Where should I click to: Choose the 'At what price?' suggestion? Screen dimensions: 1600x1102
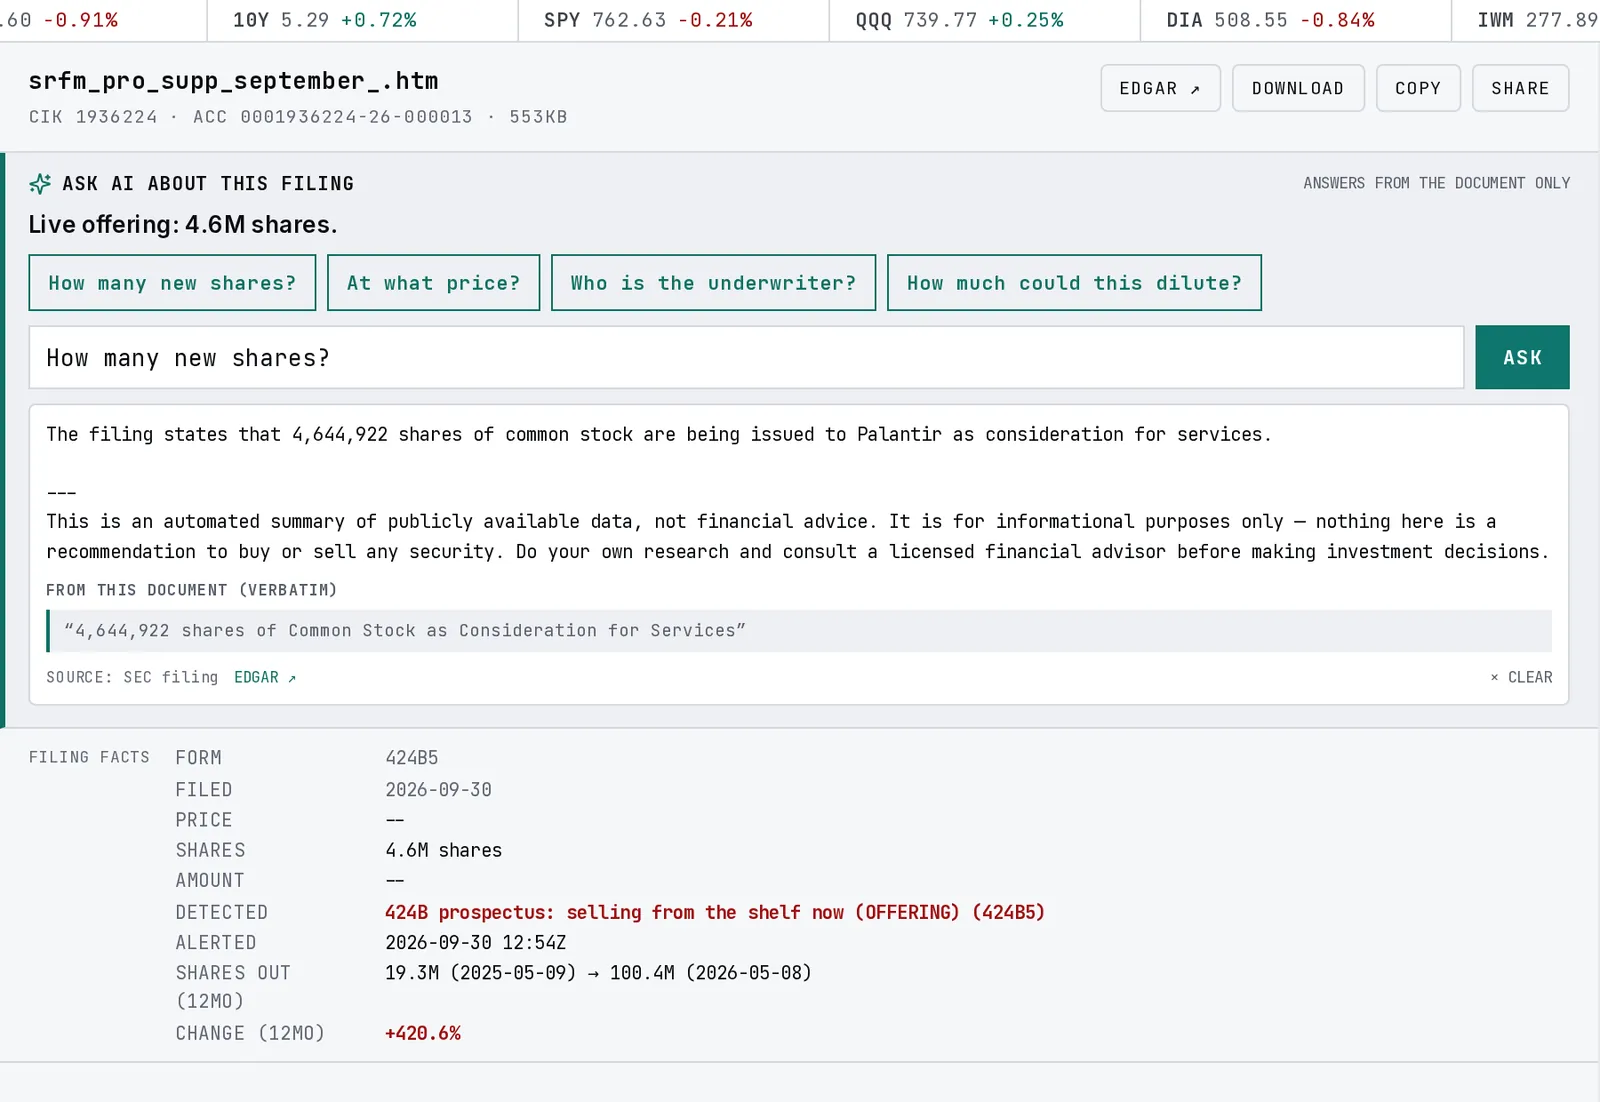pos(433,283)
